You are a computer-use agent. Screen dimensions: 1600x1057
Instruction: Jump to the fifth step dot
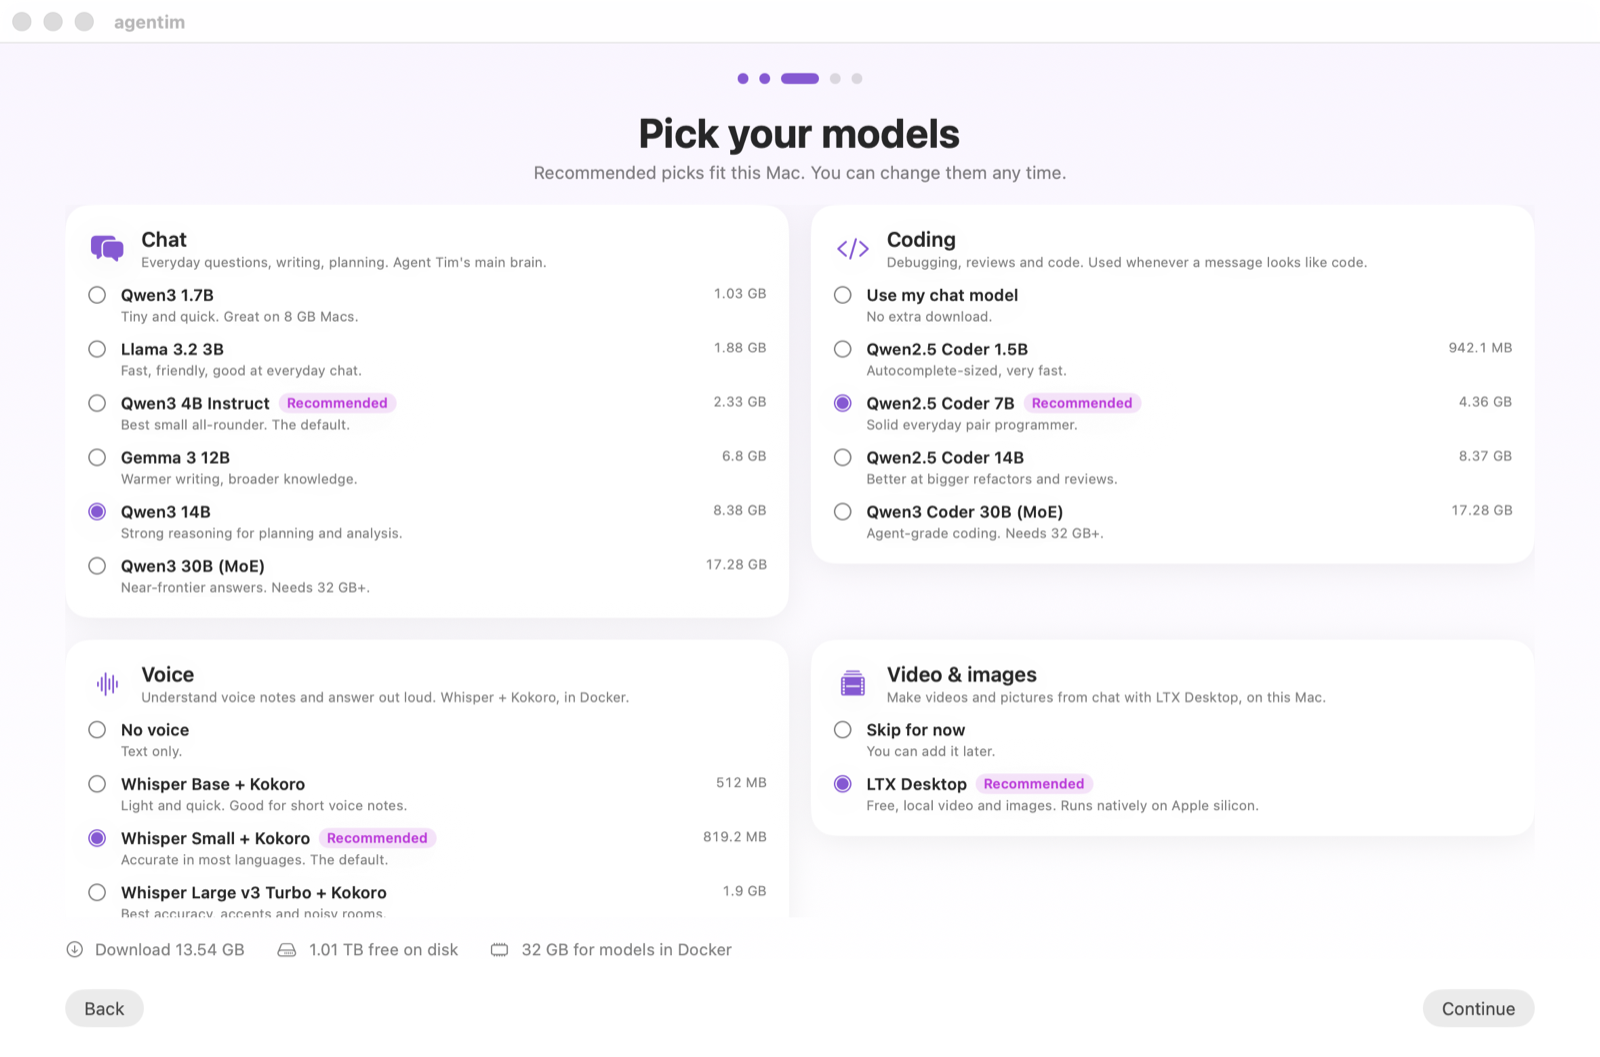click(857, 78)
